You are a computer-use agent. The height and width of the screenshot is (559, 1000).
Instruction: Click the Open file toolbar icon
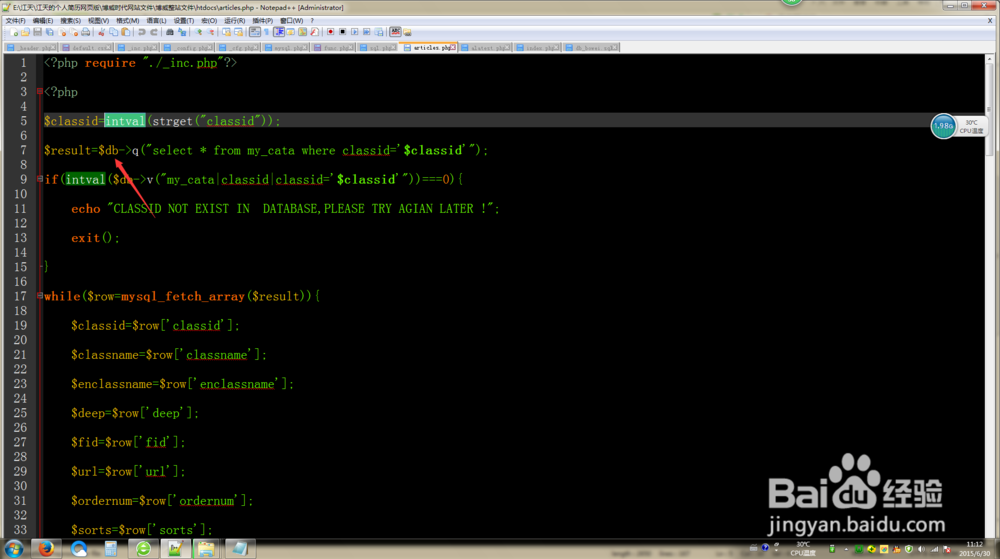[x=25, y=32]
